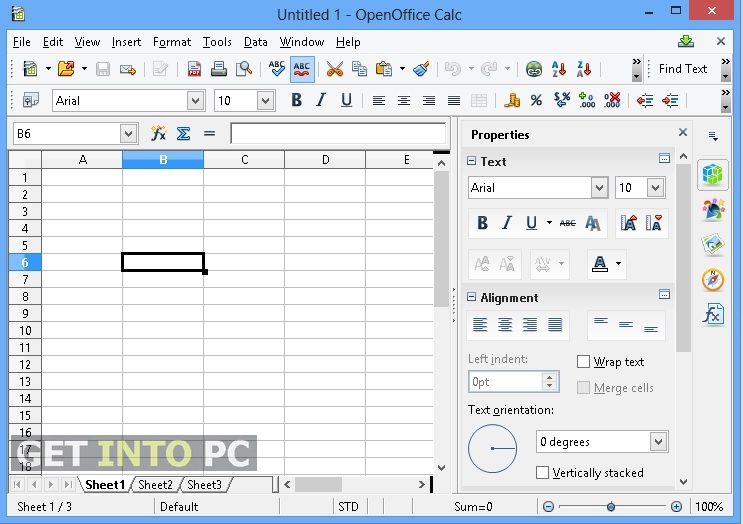Click the Copy icon
This screenshot has height=524, width=743.
coord(359,69)
